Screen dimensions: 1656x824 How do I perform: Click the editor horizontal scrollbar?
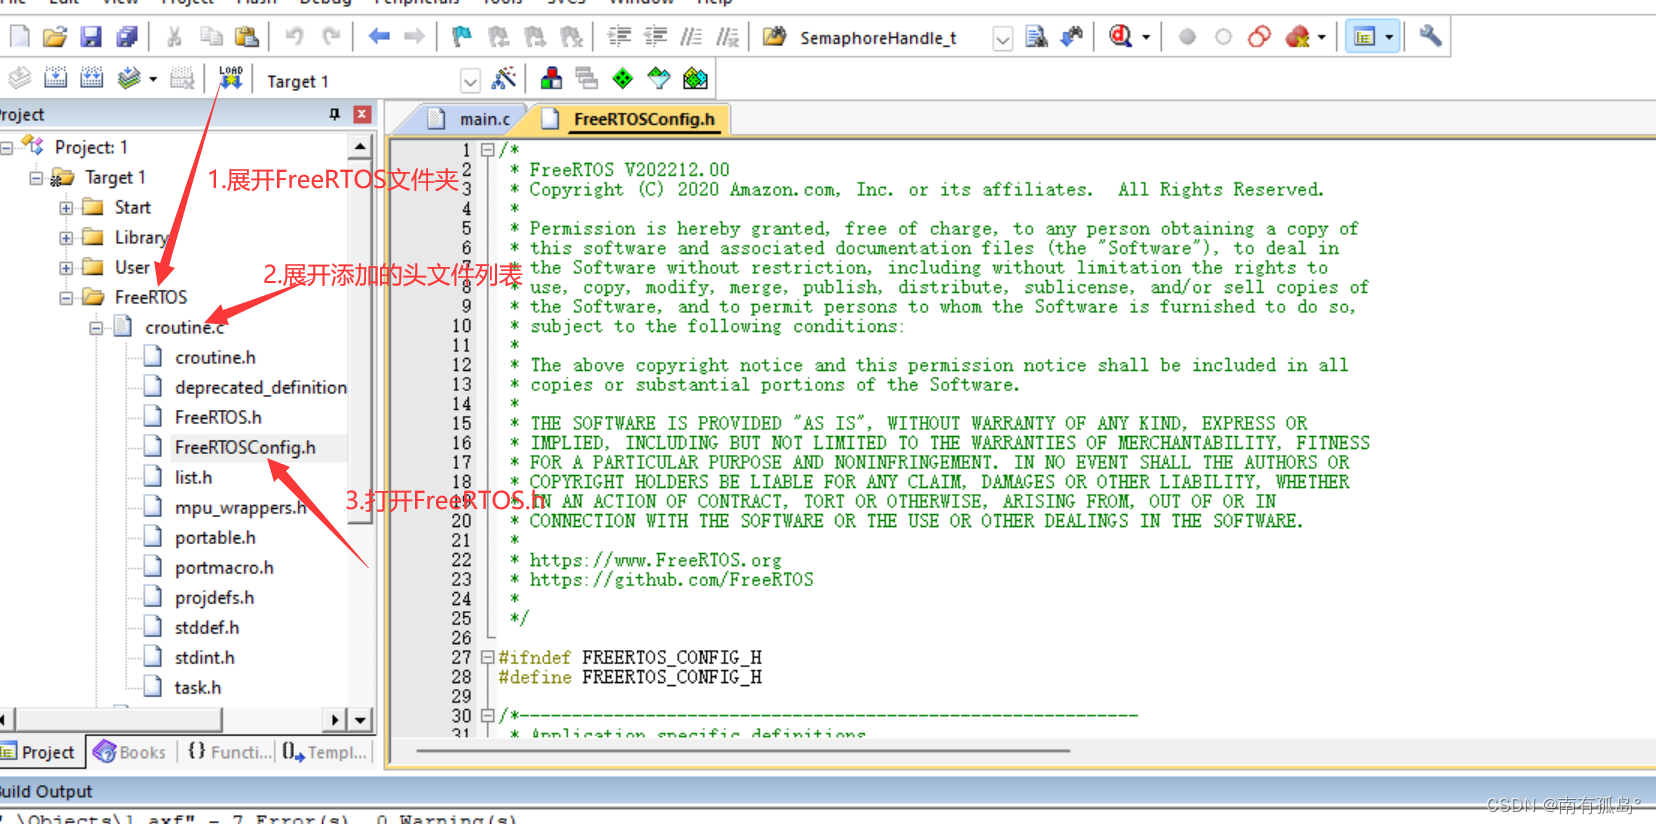(x=743, y=750)
